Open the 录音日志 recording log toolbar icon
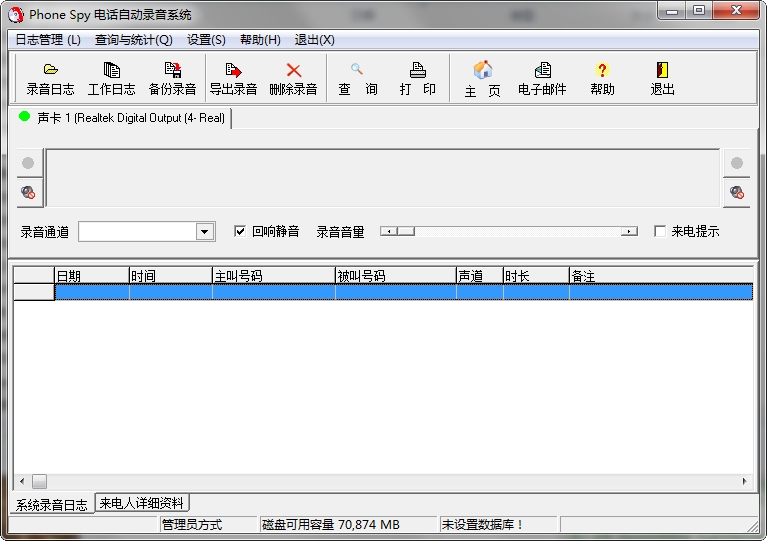Viewport: 767px width, 541px height. click(x=50, y=78)
